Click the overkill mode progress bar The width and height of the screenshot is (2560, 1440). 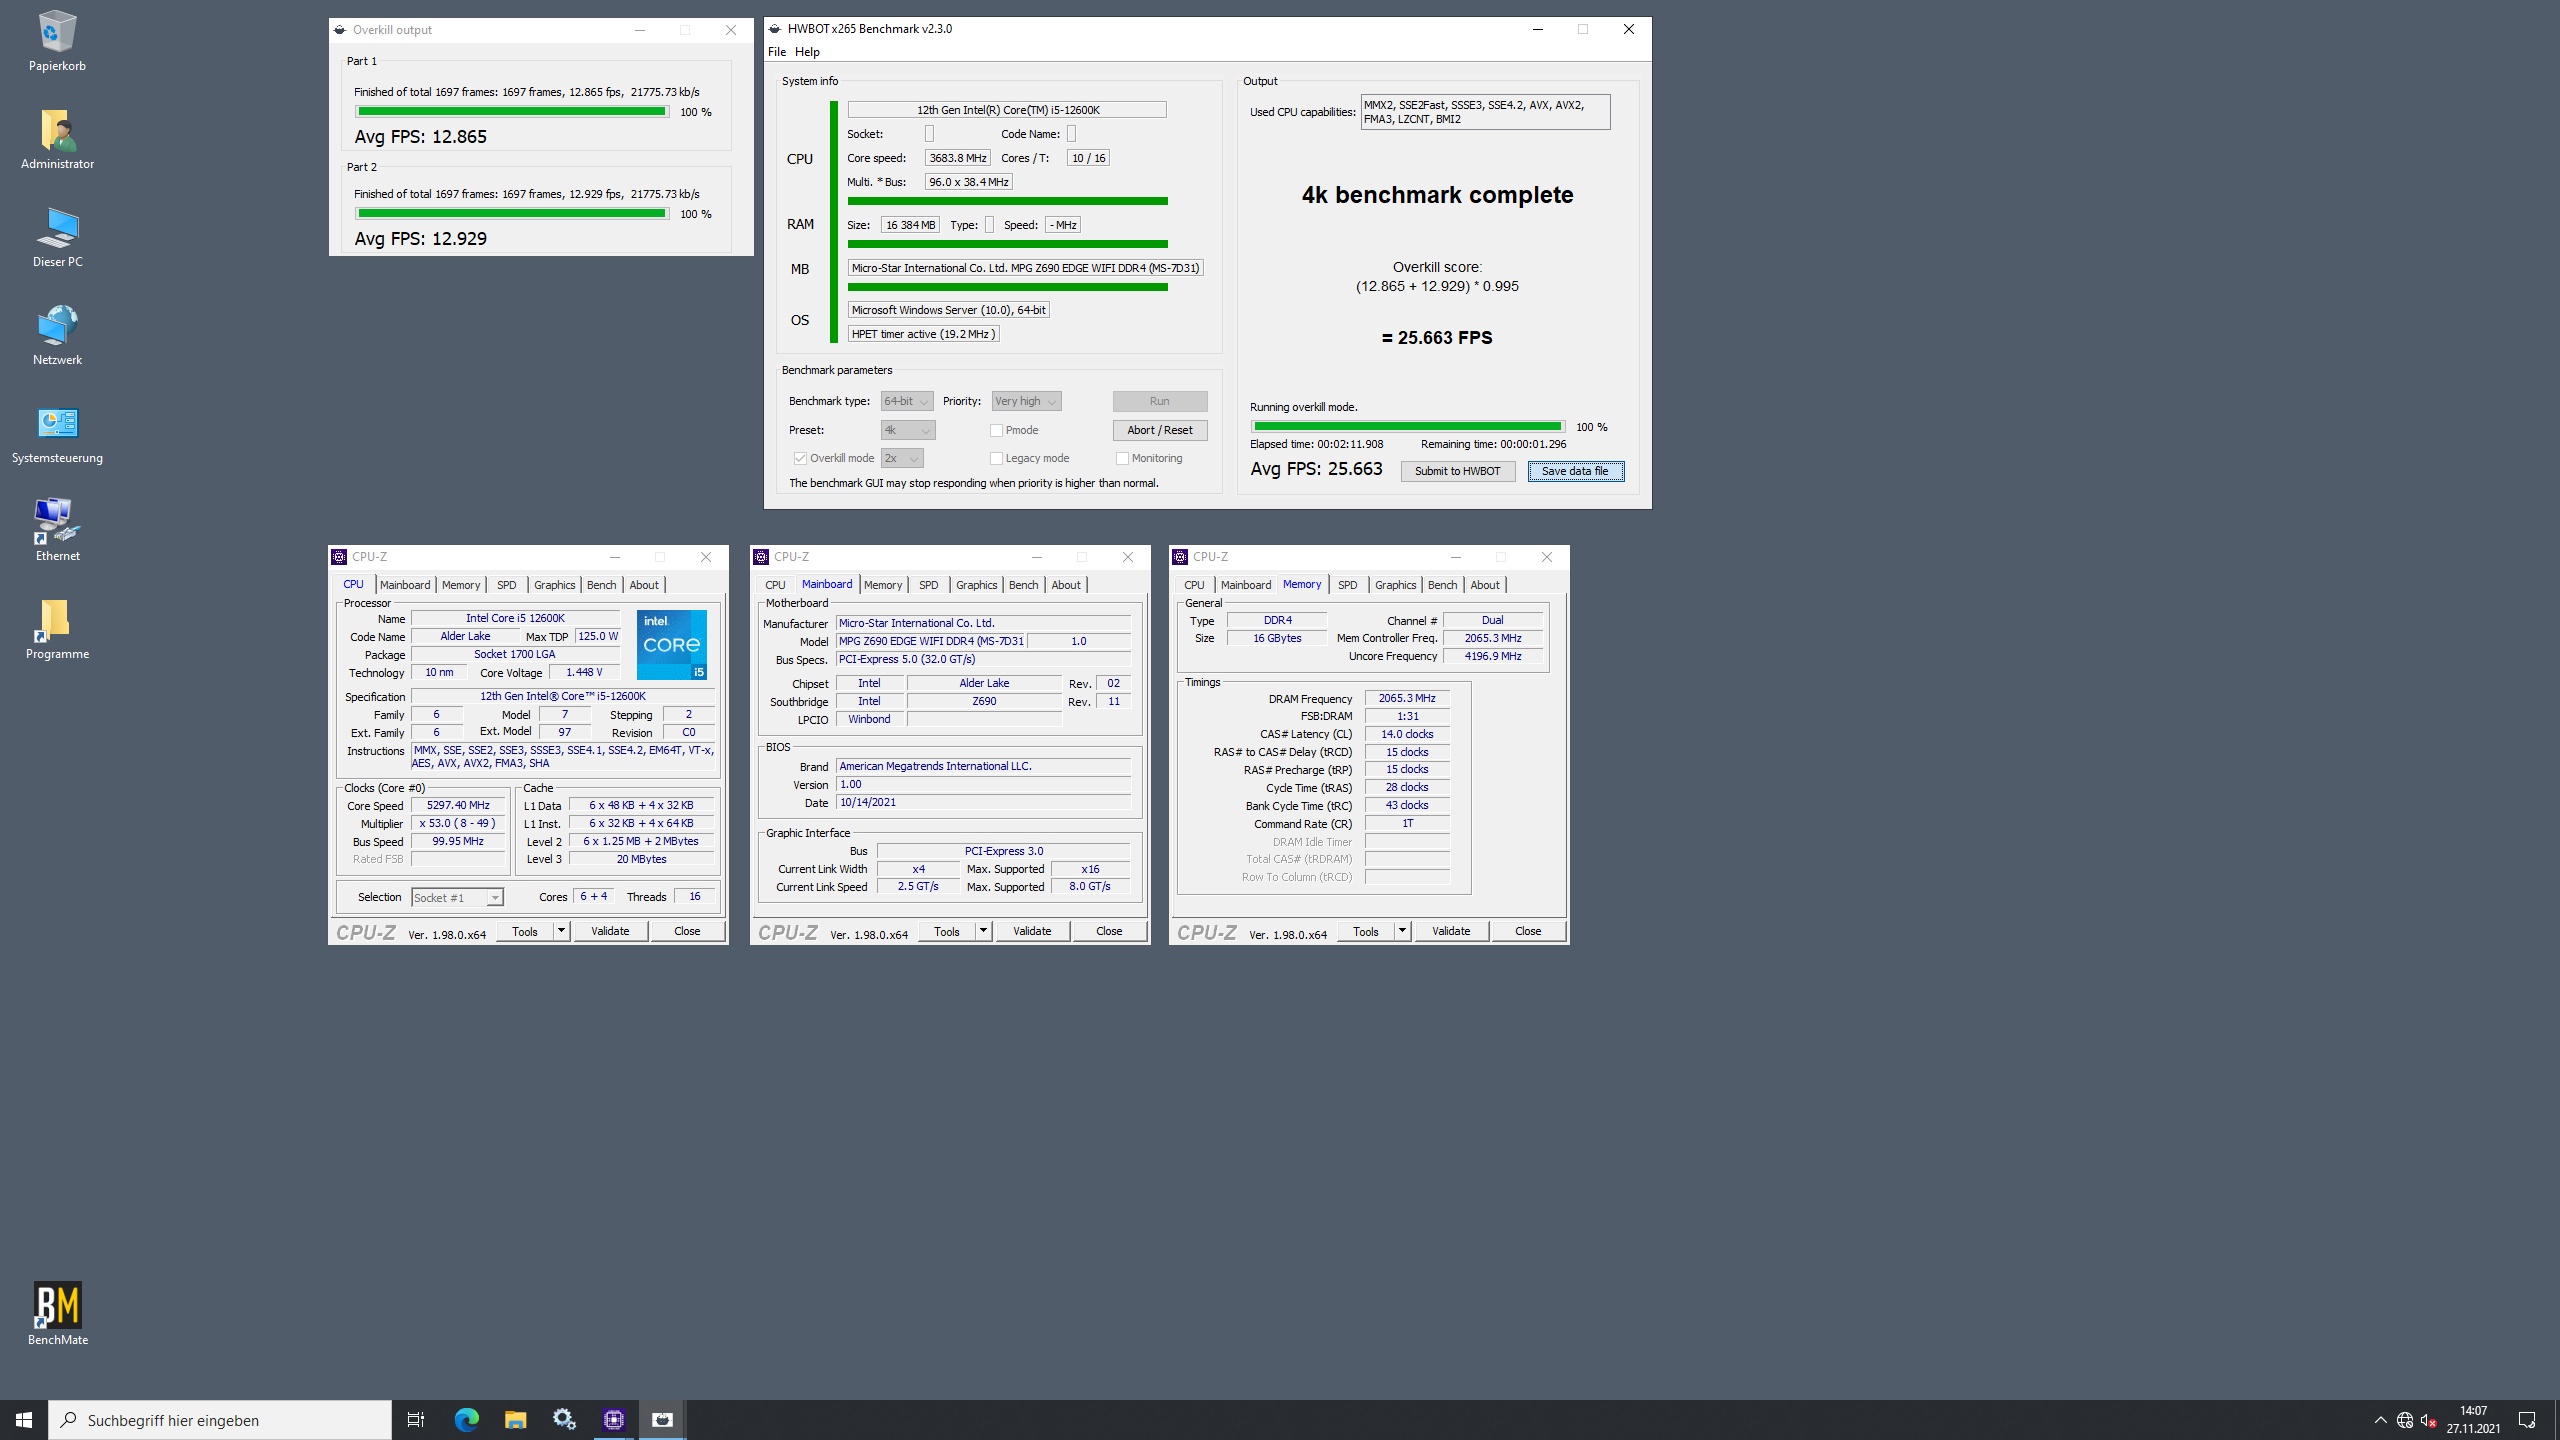coord(1407,427)
